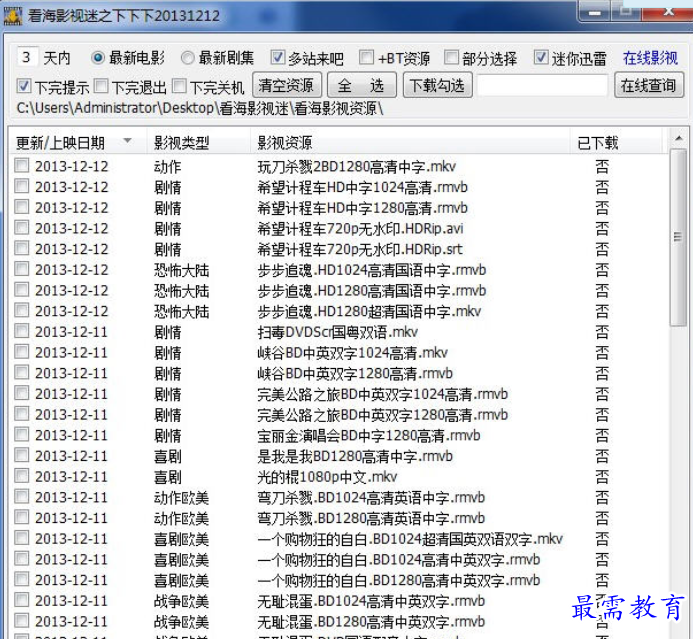Screen dimensions: 693x639
Task: Check the box for 希望计程车720p无水印.HDRip.srt
Action: click(x=21, y=248)
